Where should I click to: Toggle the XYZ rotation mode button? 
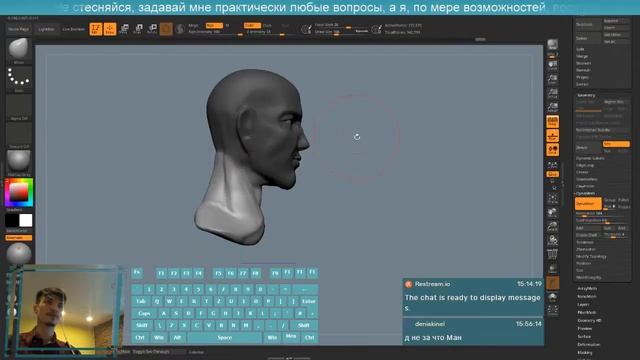pos(553,174)
